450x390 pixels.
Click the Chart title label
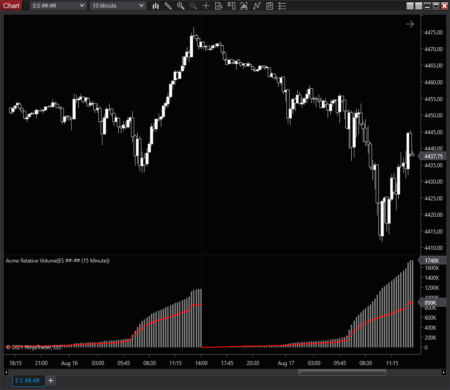pos(11,6)
